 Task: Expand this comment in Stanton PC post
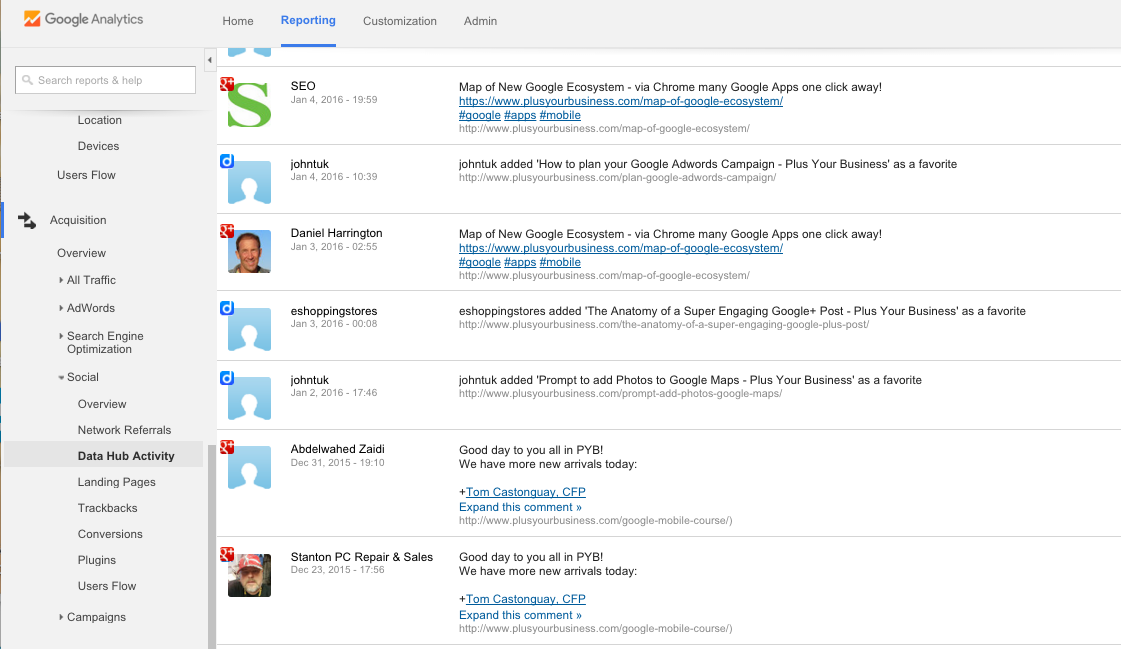coord(520,615)
